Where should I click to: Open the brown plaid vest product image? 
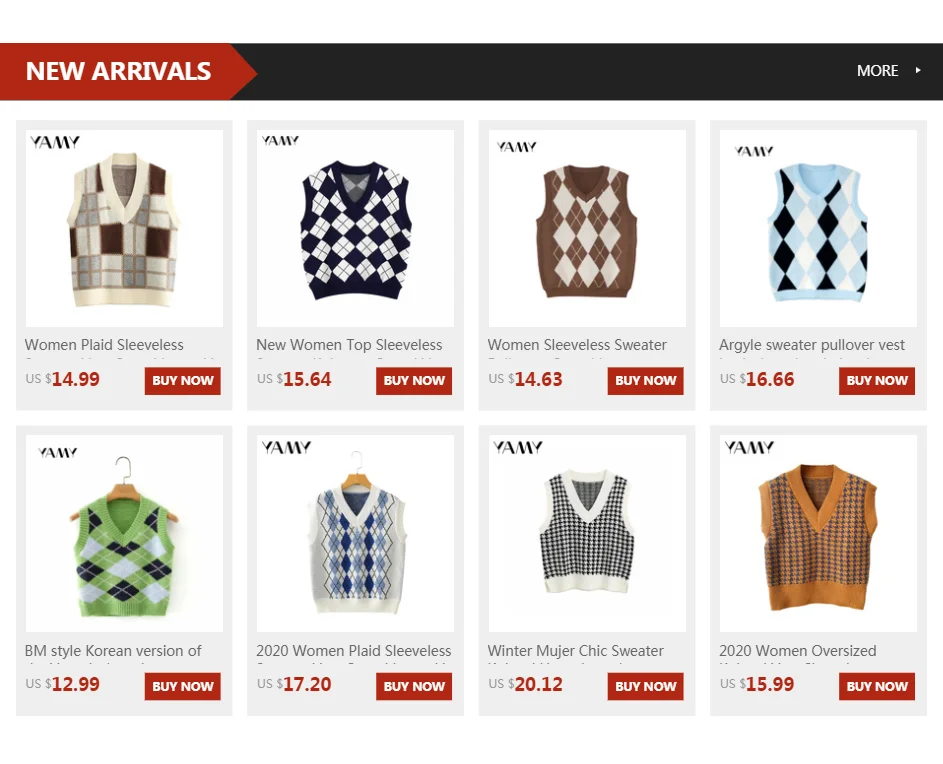point(124,229)
